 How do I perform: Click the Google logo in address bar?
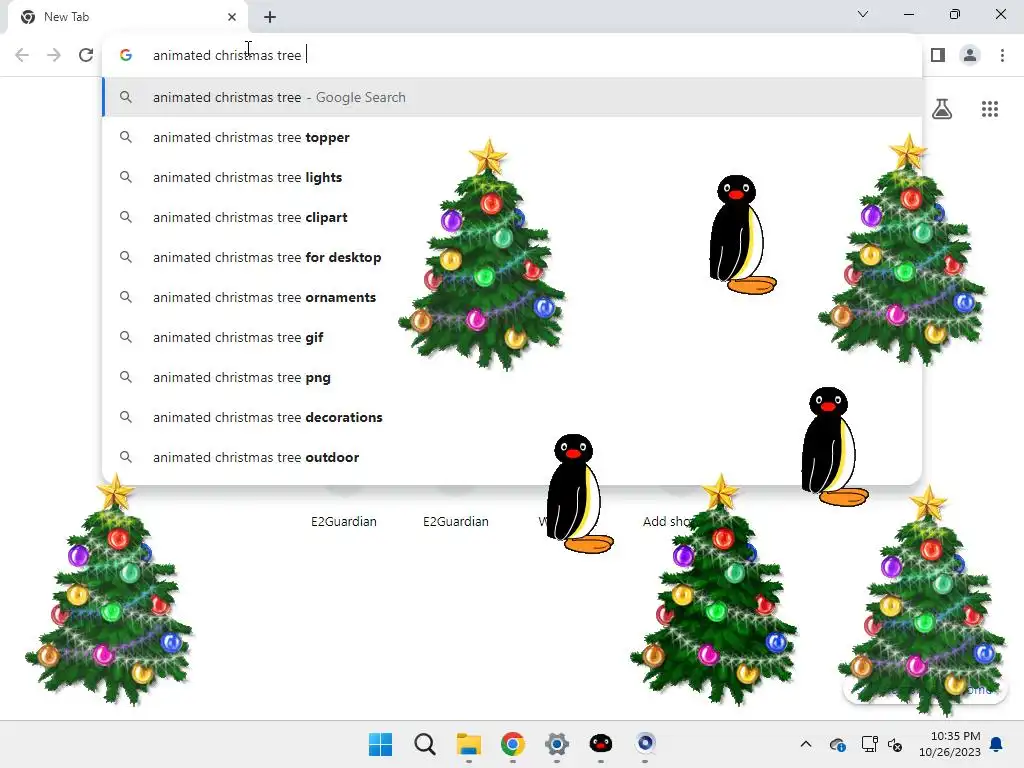(x=126, y=55)
